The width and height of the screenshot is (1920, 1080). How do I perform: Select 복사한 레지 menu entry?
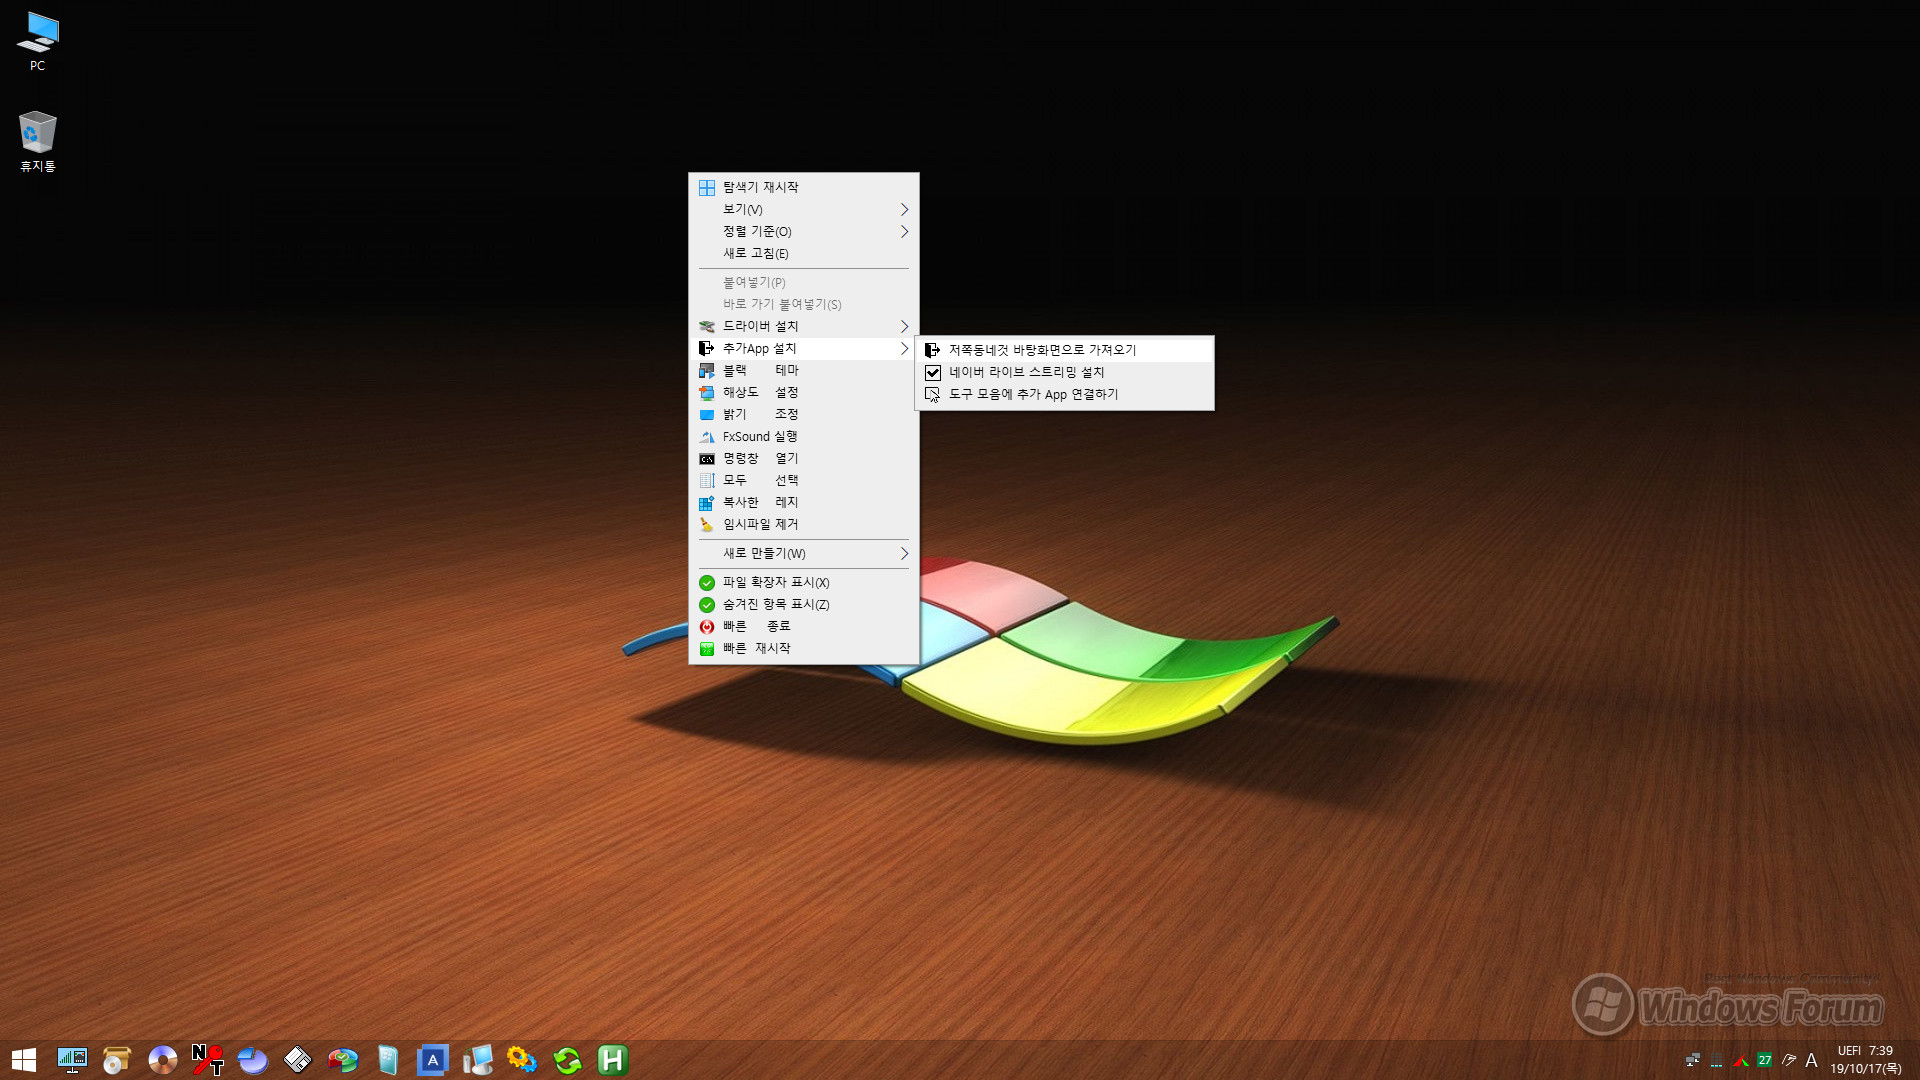pyautogui.click(x=803, y=502)
